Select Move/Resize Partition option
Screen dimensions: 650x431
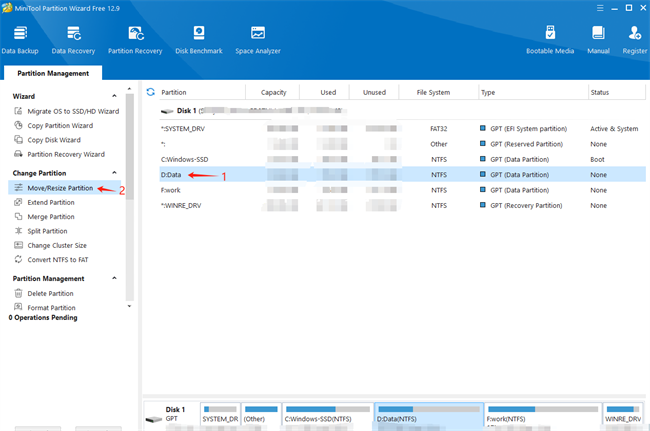point(60,188)
